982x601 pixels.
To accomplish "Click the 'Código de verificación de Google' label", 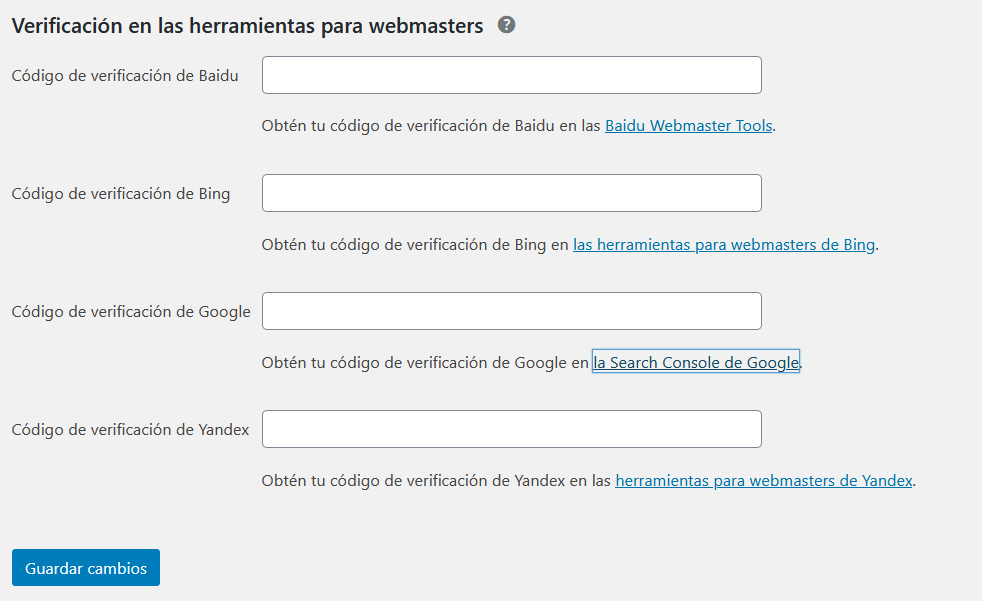I will 131,312.
